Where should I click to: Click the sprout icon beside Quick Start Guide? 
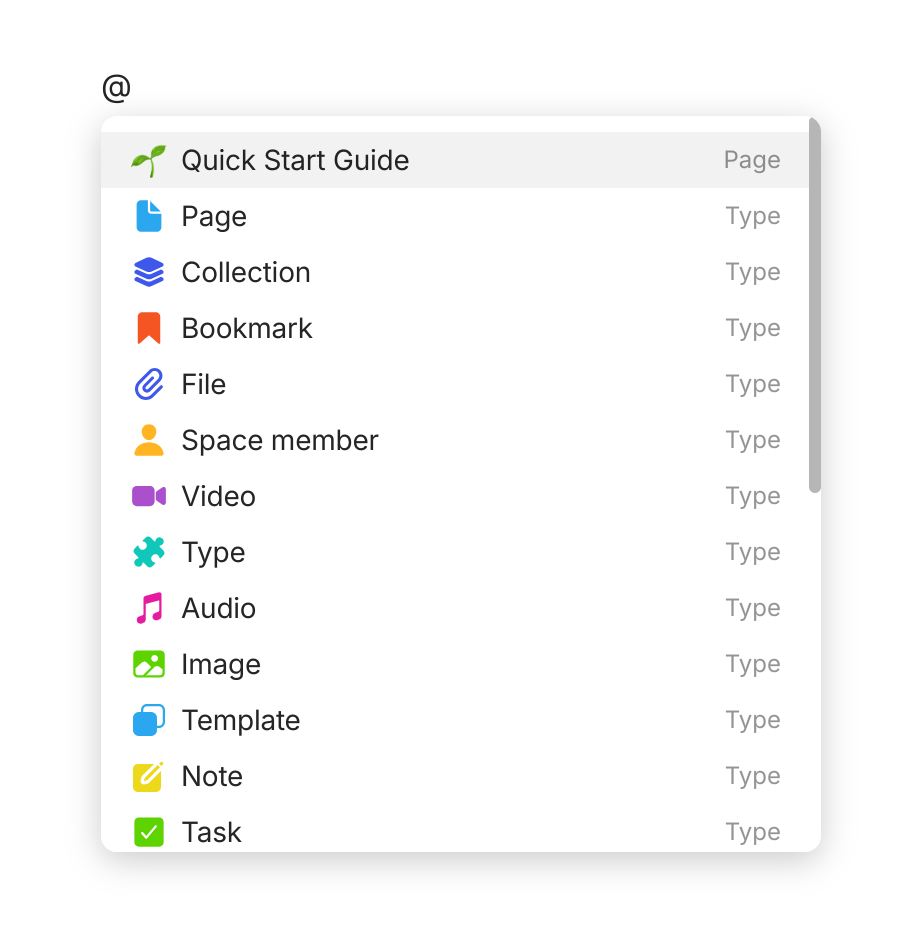tap(149, 161)
